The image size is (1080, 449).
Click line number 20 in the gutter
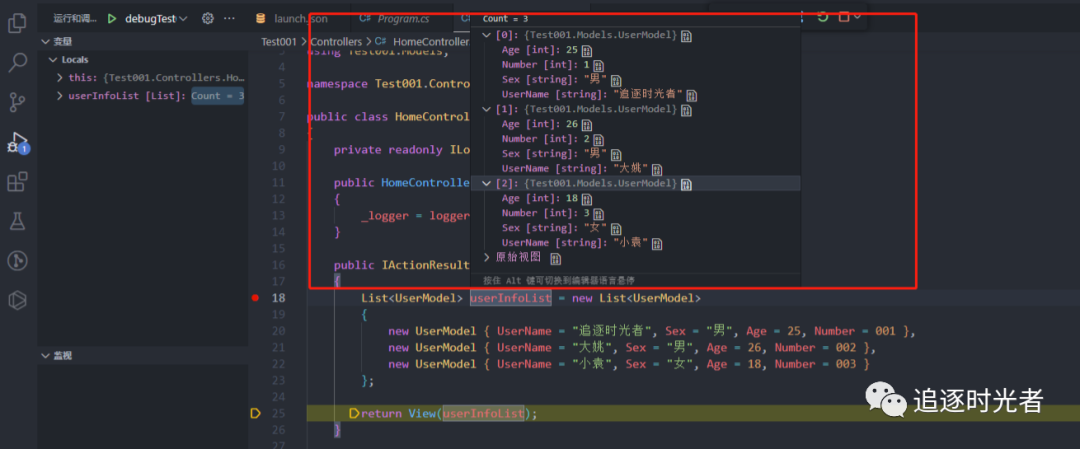click(x=278, y=331)
